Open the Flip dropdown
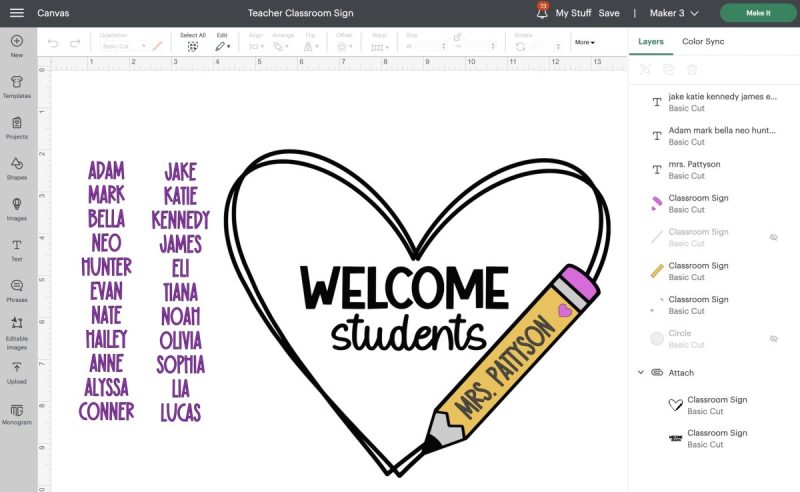This screenshot has width=800, height=492. [x=311, y=46]
